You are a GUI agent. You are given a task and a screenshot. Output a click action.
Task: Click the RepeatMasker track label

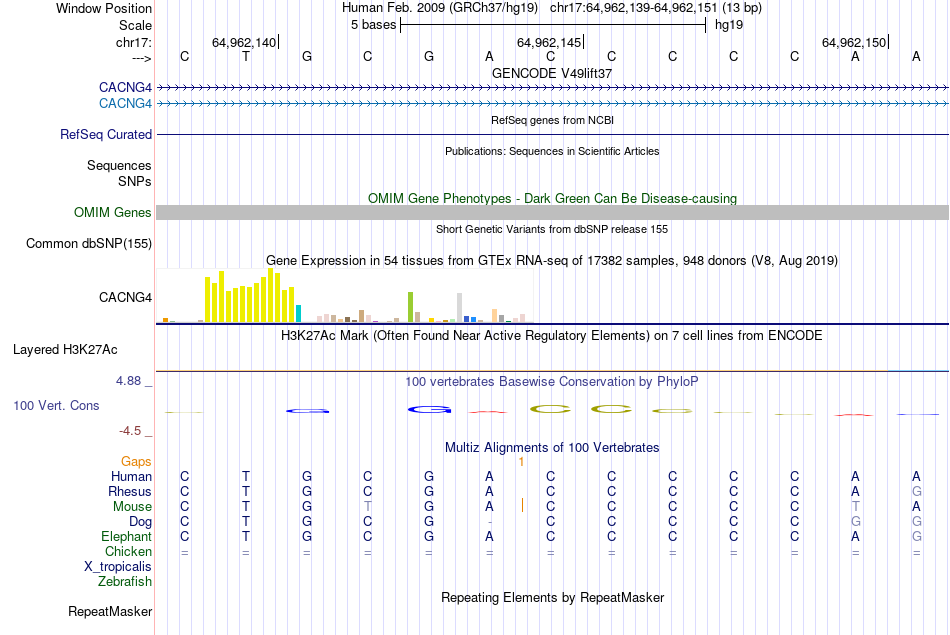click(110, 612)
